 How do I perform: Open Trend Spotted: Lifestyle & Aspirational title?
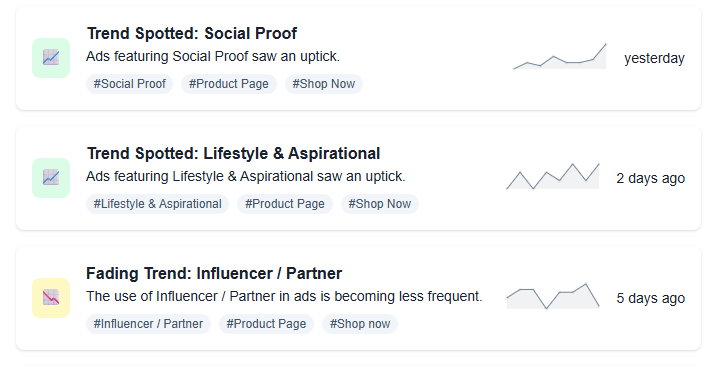(233, 153)
